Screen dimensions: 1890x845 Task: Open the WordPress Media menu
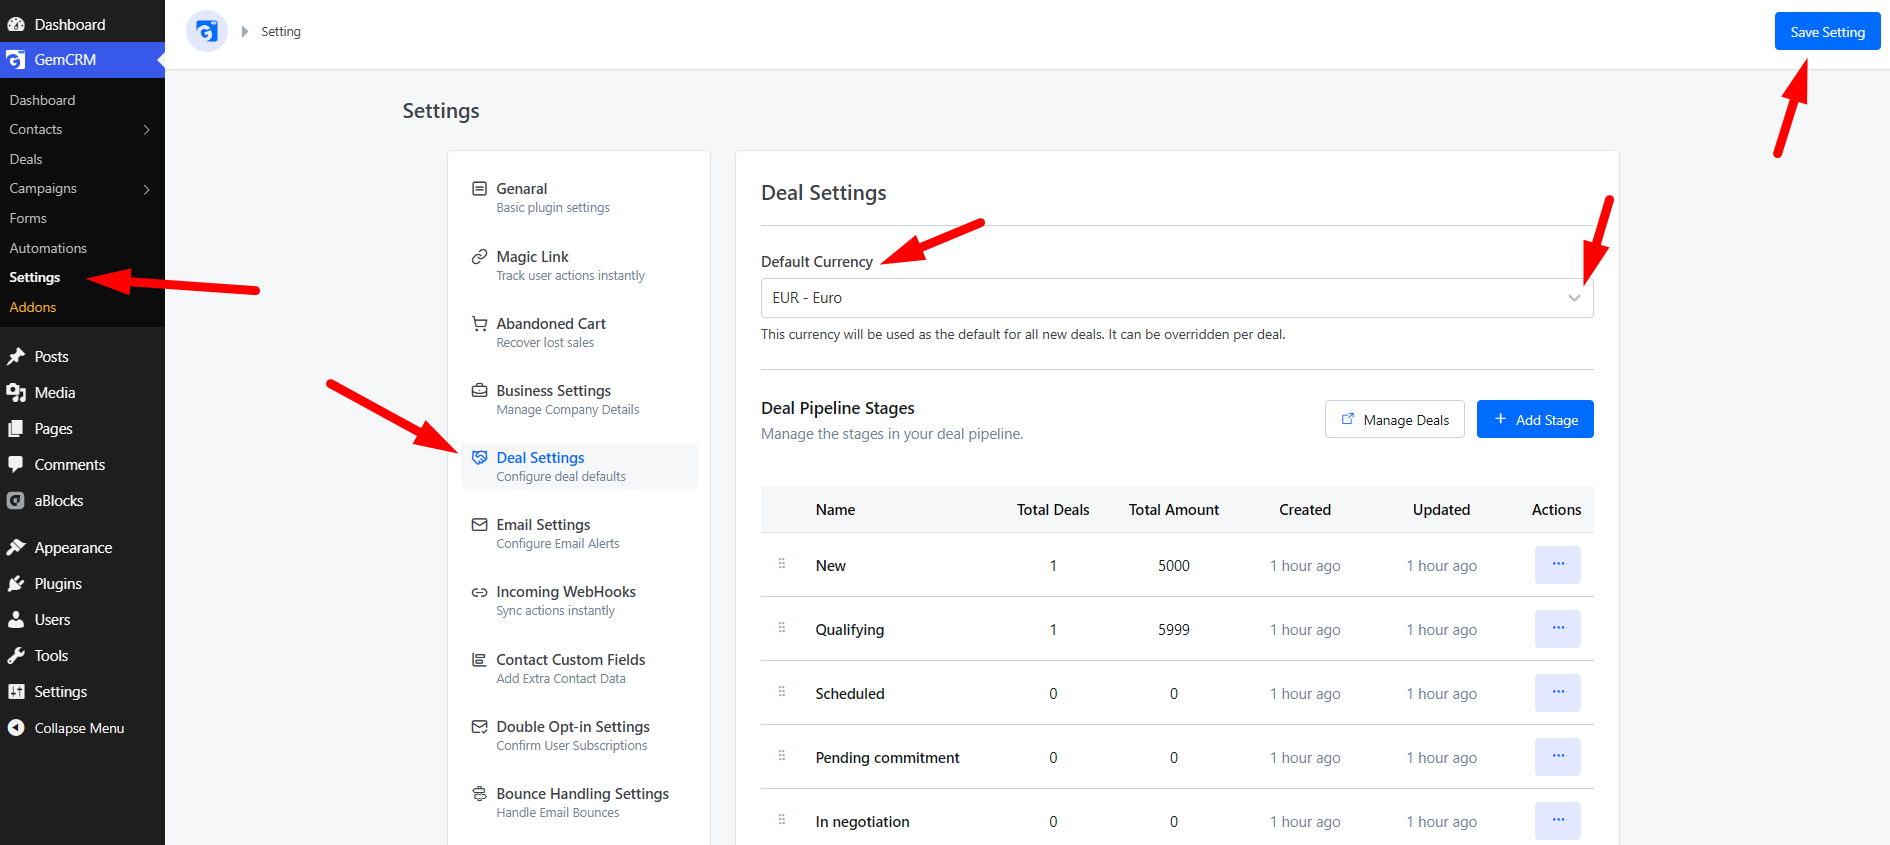(x=82, y=393)
